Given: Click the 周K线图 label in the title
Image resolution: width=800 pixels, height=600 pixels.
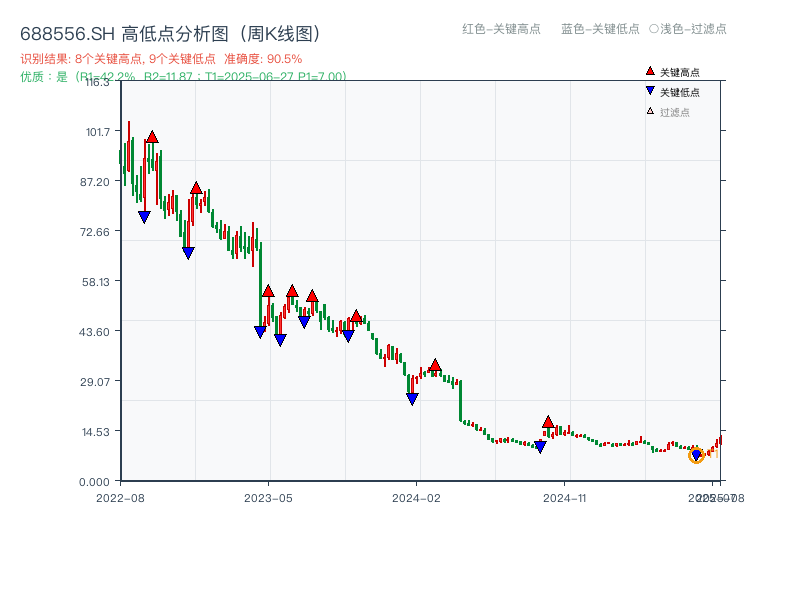Looking at the screenshot, I should point(280,32).
